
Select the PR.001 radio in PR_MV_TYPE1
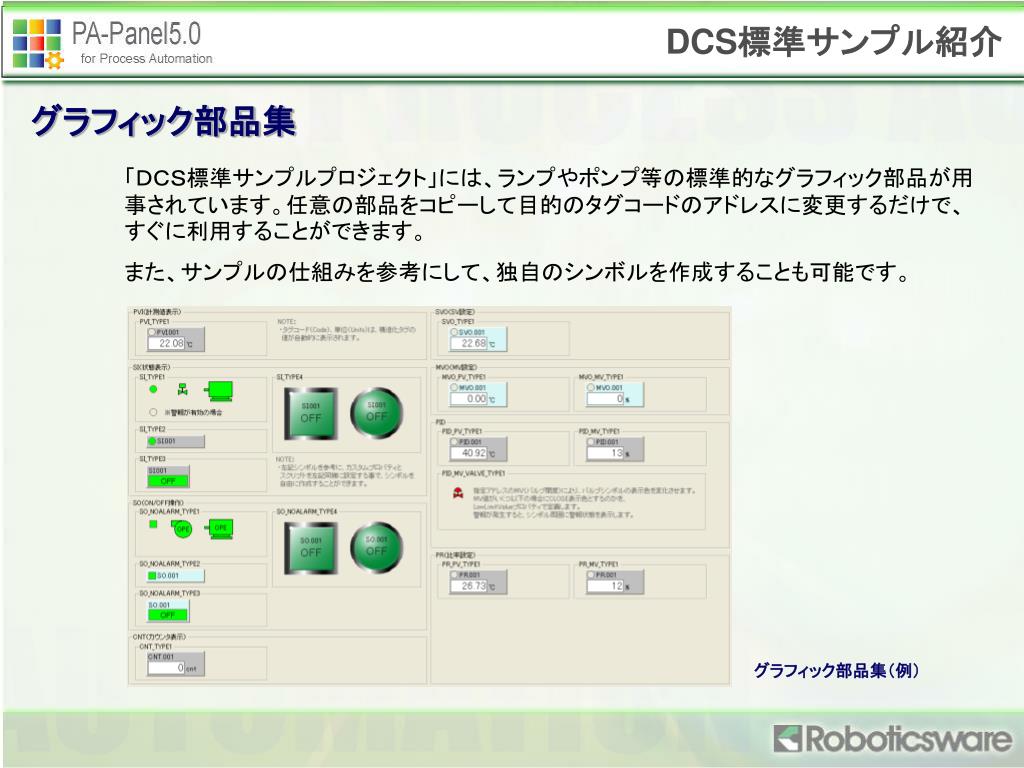(x=591, y=575)
